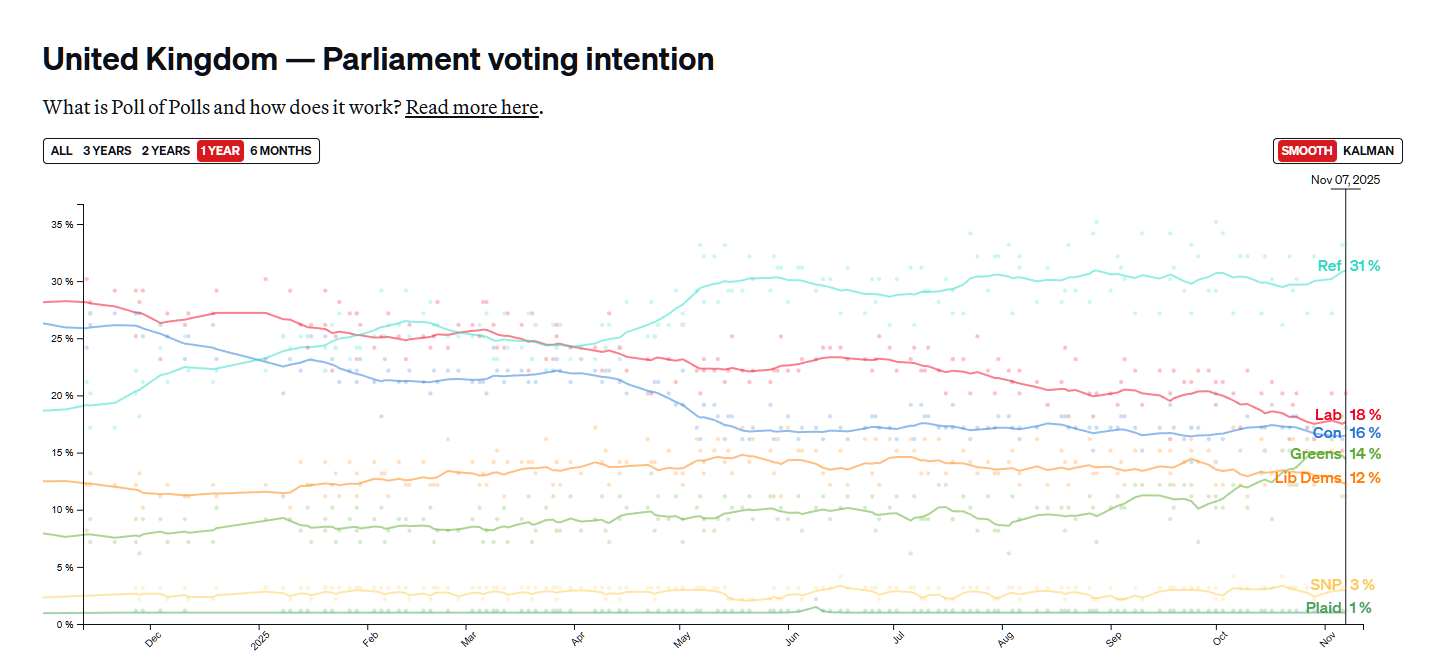Choose the 2 YEARS range
Viewport: 1430px width, 657px height.
pyautogui.click(x=165, y=151)
